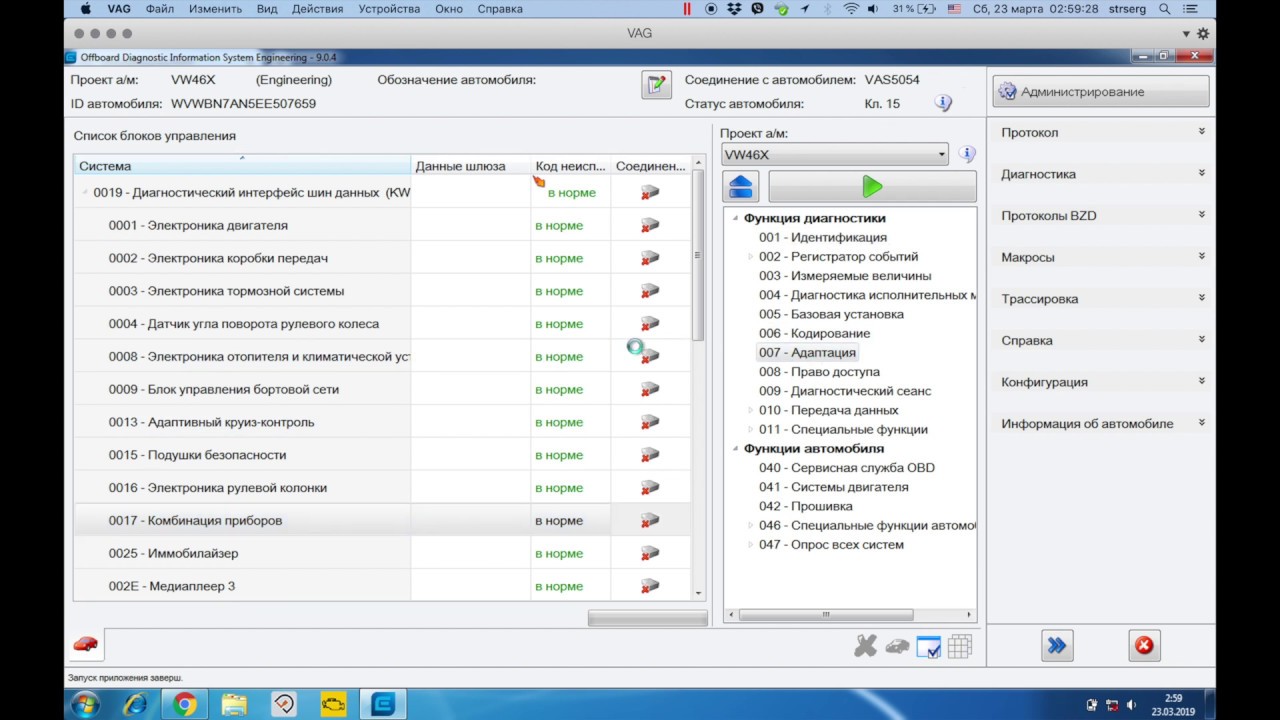Screen dimensions: 1280x720
Task: Open the red car tab icon
Action: (86, 645)
